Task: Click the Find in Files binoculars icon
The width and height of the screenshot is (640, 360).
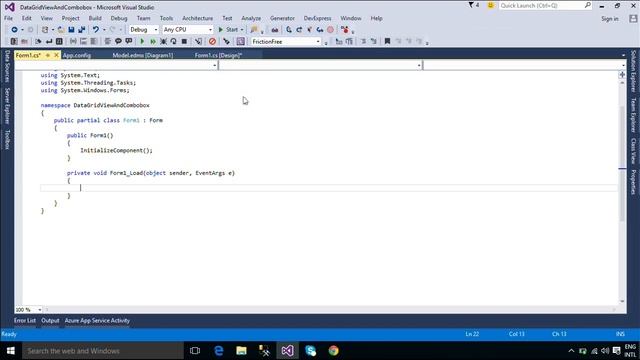Action: (x=275, y=30)
